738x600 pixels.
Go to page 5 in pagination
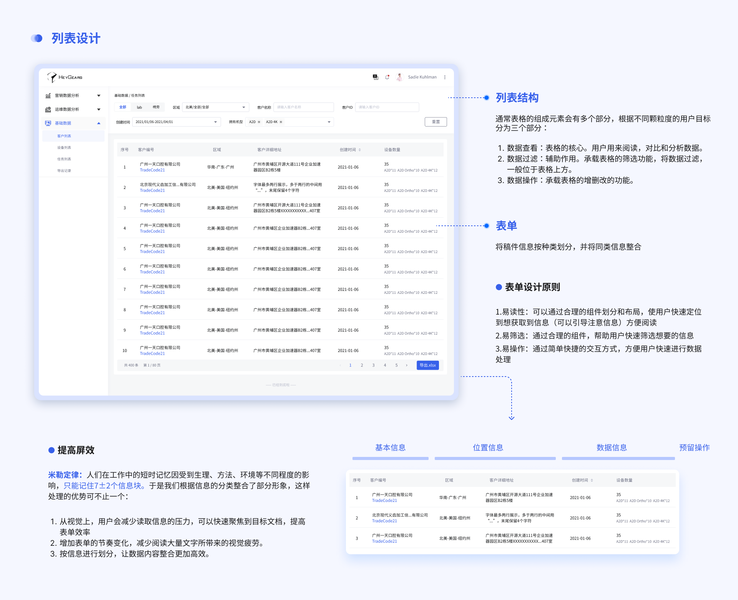pyautogui.click(x=396, y=365)
